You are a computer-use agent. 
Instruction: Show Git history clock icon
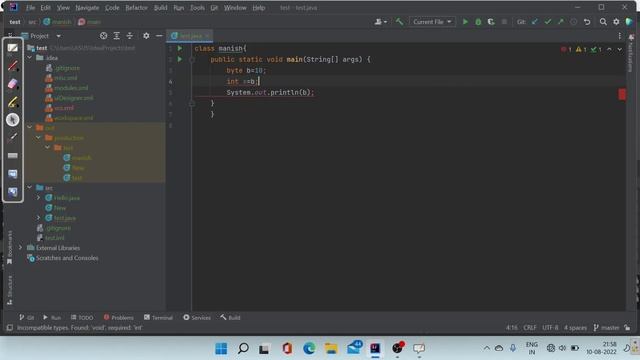point(573,22)
